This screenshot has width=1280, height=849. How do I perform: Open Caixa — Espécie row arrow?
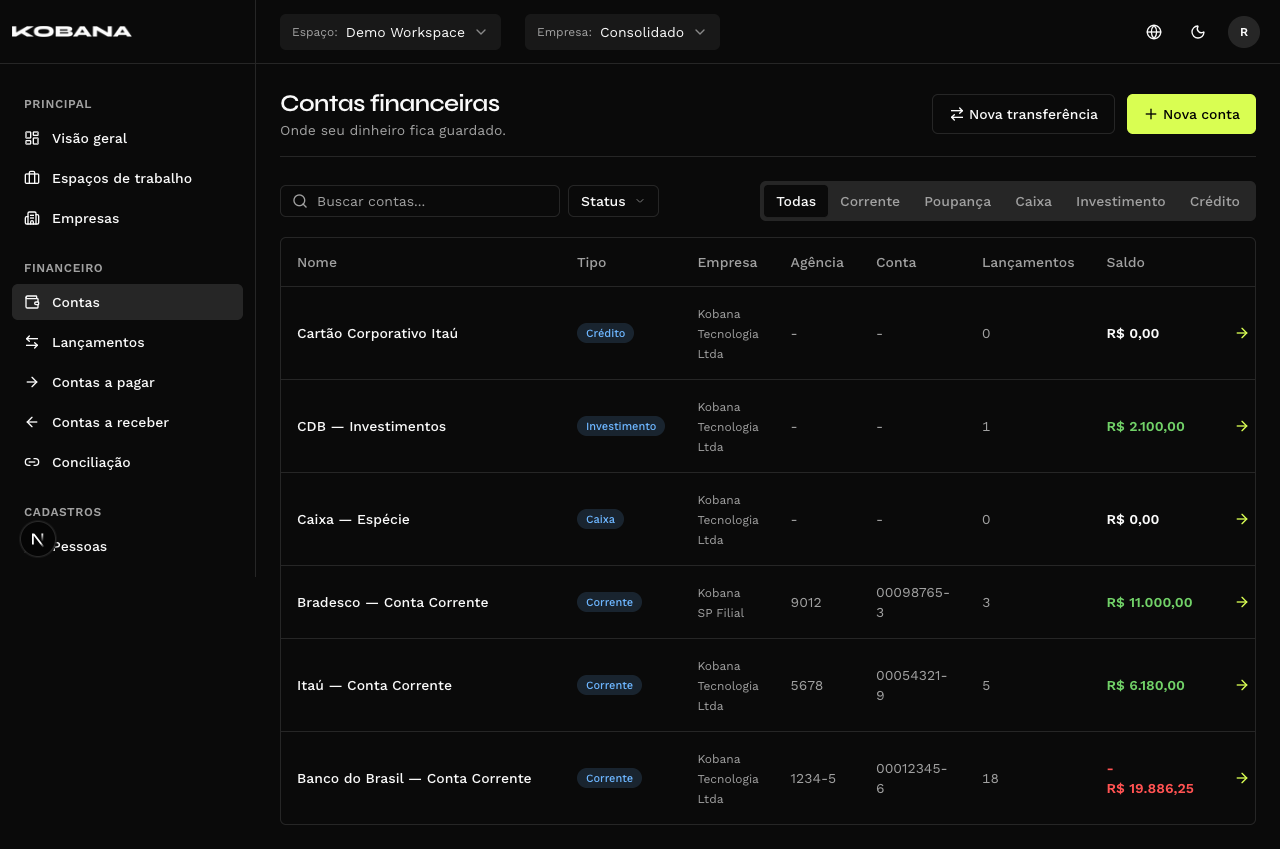pyautogui.click(x=1242, y=519)
